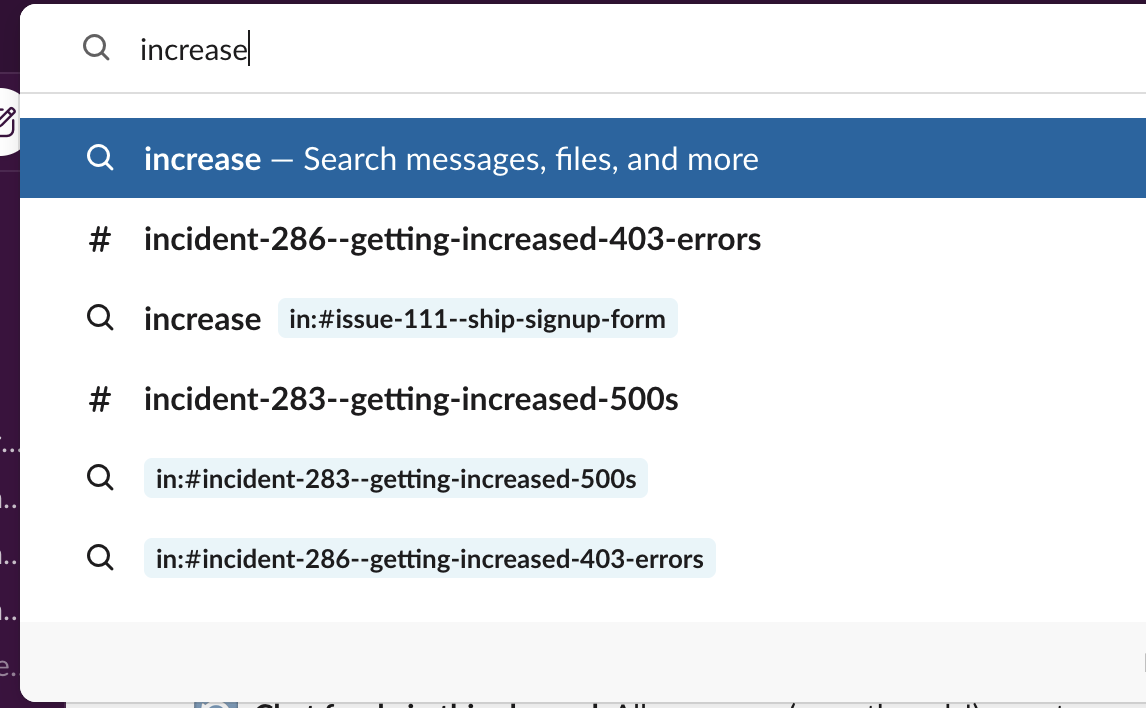
Task: Click empty area right of the typed query
Action: point(700,49)
